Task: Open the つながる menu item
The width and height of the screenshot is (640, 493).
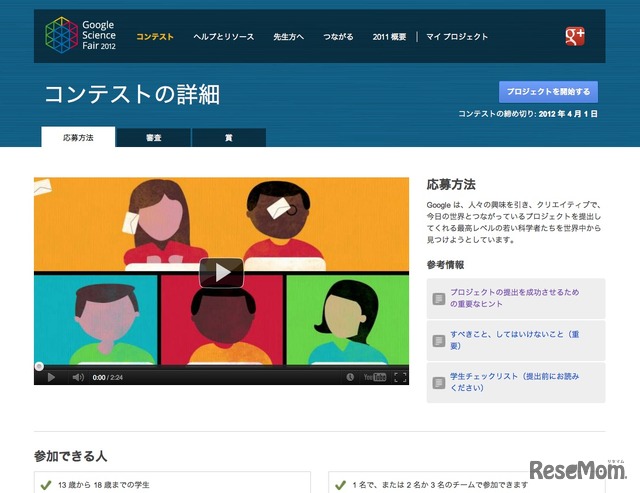Action: tap(338, 37)
